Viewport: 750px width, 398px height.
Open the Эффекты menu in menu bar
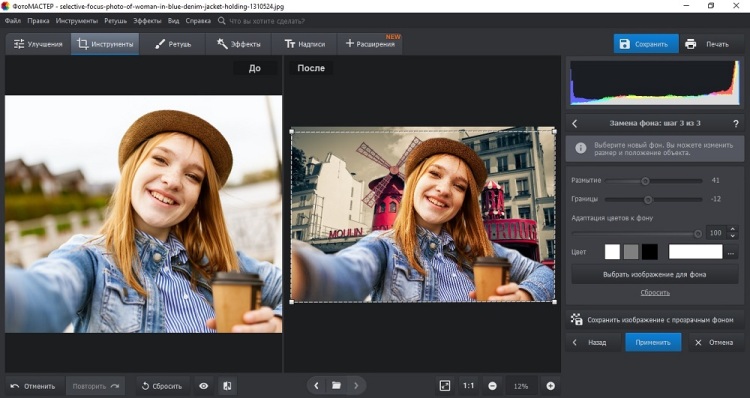click(147, 21)
